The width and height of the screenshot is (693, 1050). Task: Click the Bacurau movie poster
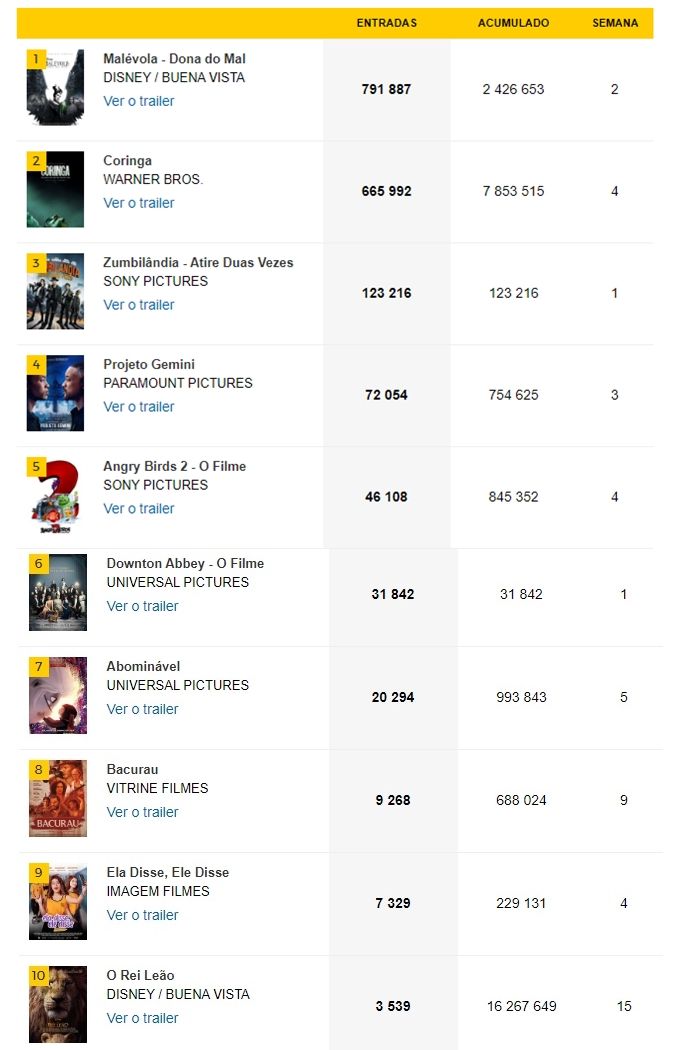tap(58, 798)
